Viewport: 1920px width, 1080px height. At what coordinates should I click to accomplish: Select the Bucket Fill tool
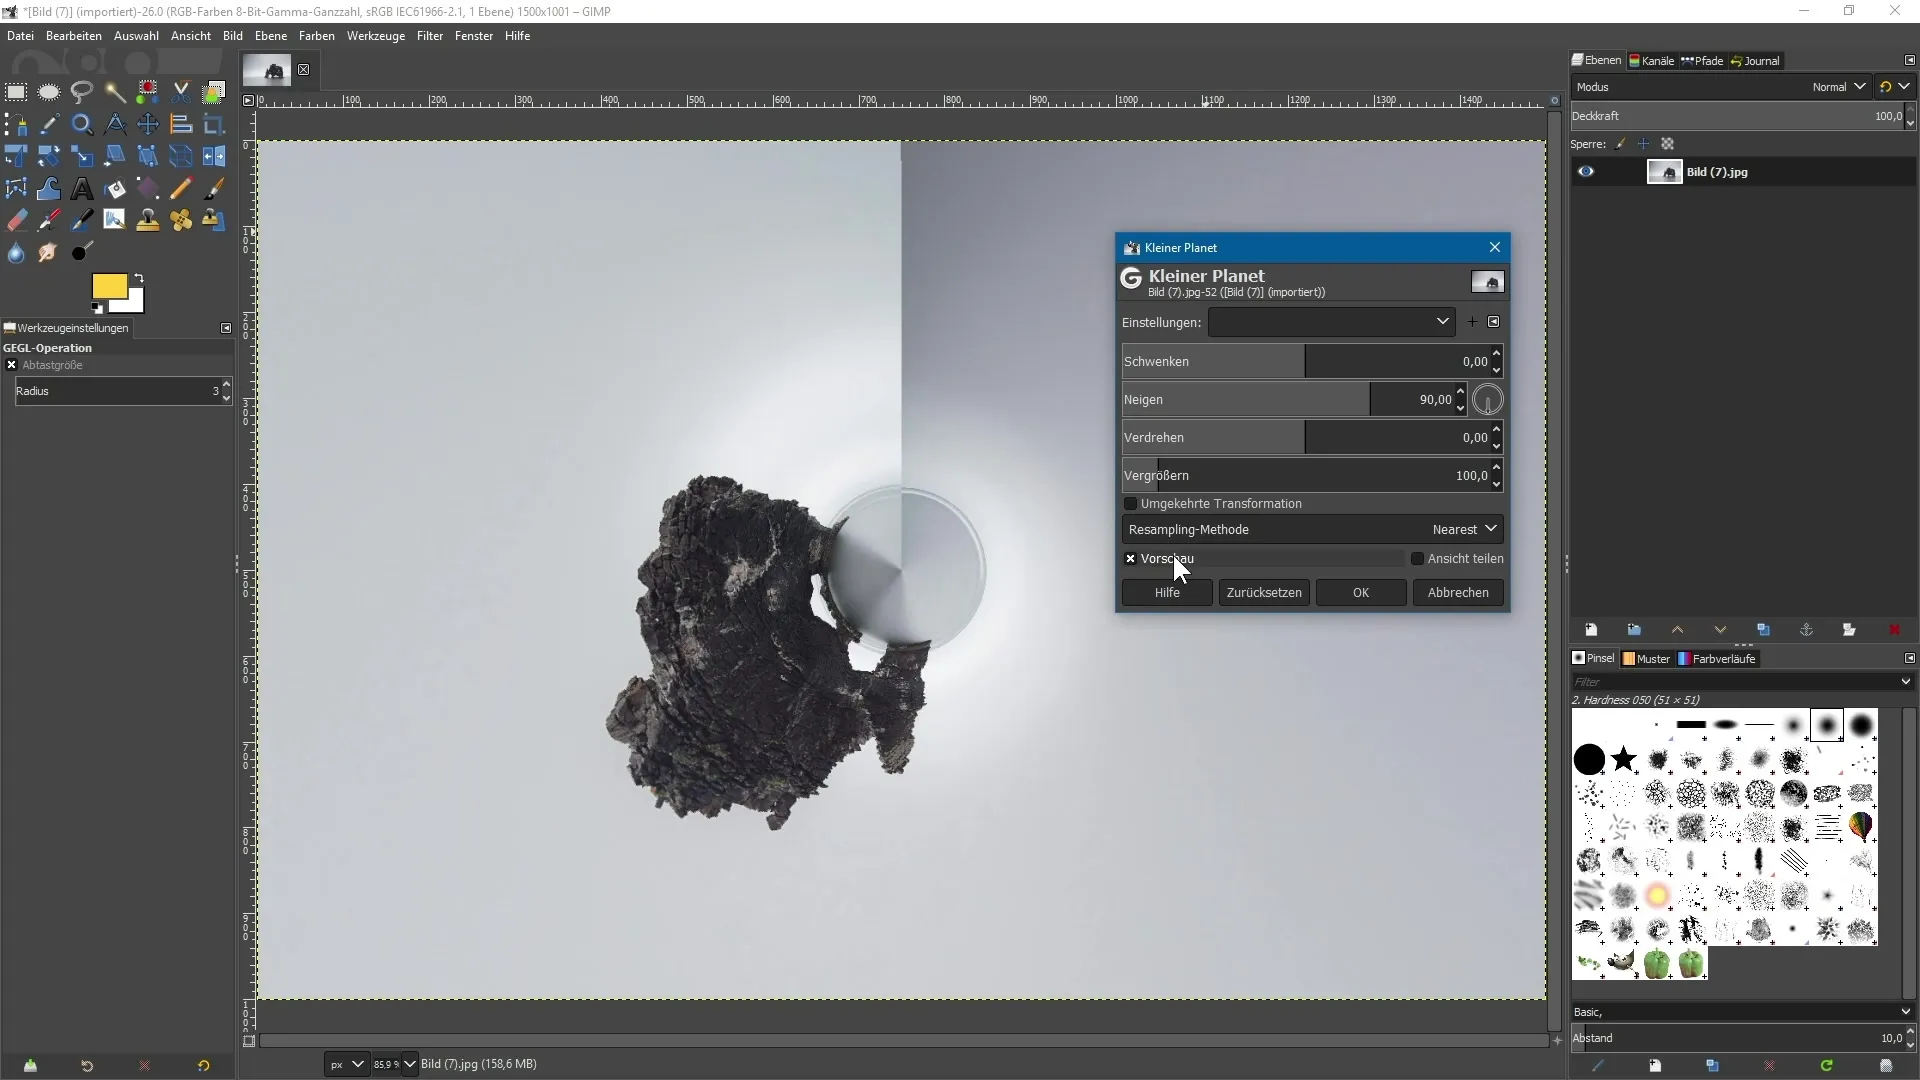[x=115, y=189]
